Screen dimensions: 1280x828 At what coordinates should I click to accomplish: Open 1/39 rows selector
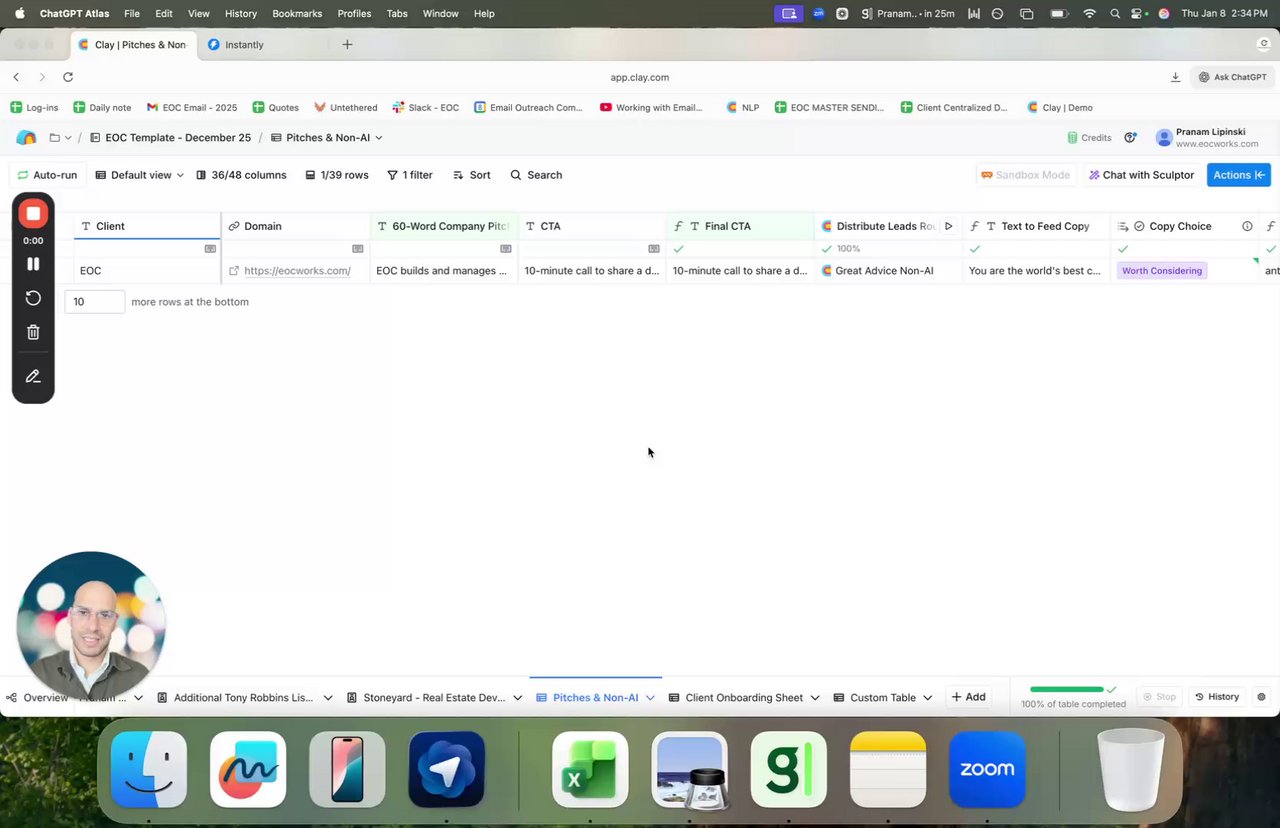(x=337, y=175)
